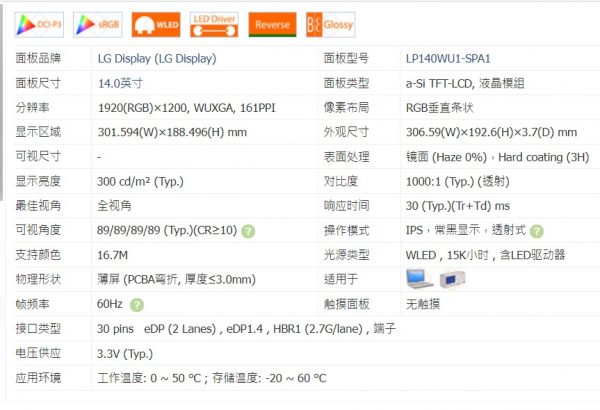Select the 30 pins eDP interface value
The width and height of the screenshot is (600, 410).
[x=246, y=329]
